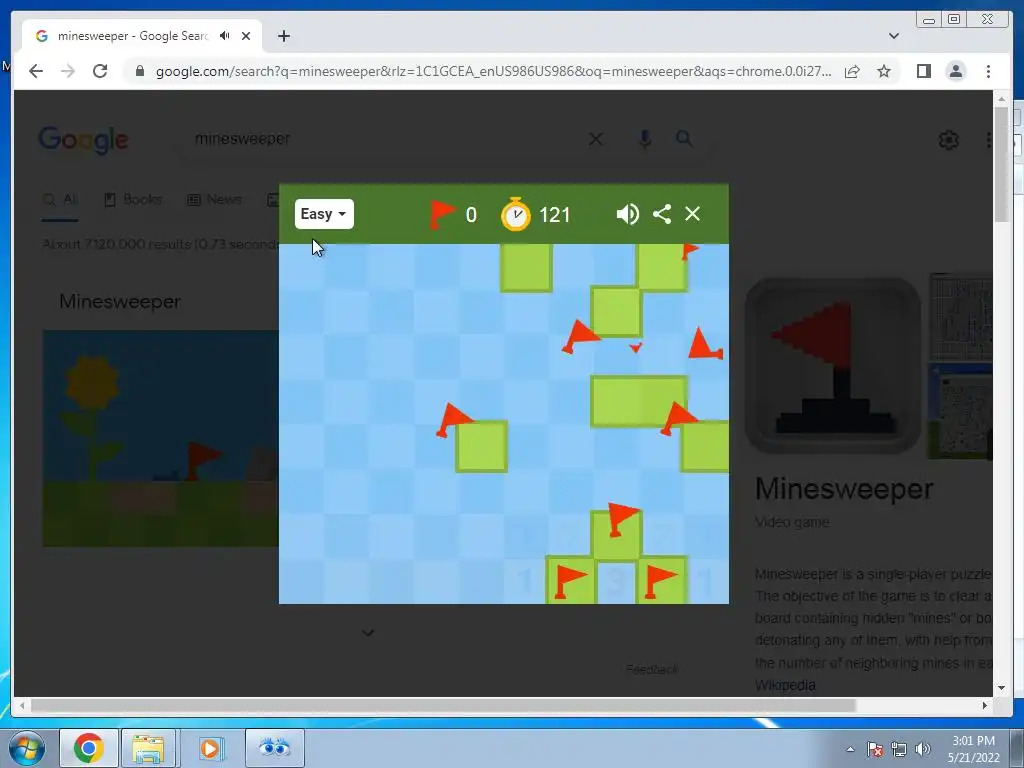The image size is (1024, 768).
Task: Click the system tray volume icon
Action: (923, 749)
